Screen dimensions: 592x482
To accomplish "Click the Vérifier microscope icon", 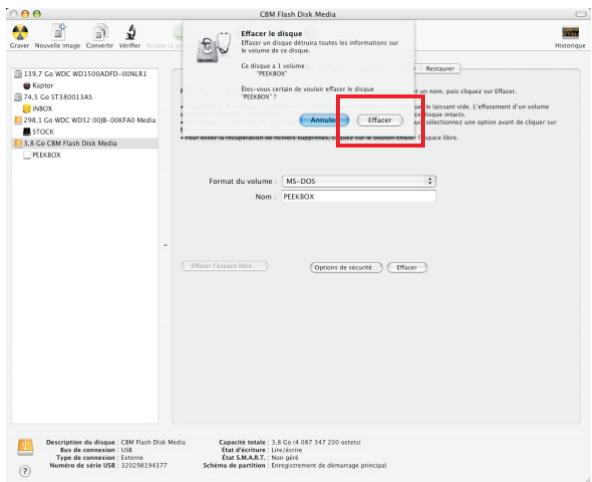I will (131, 33).
